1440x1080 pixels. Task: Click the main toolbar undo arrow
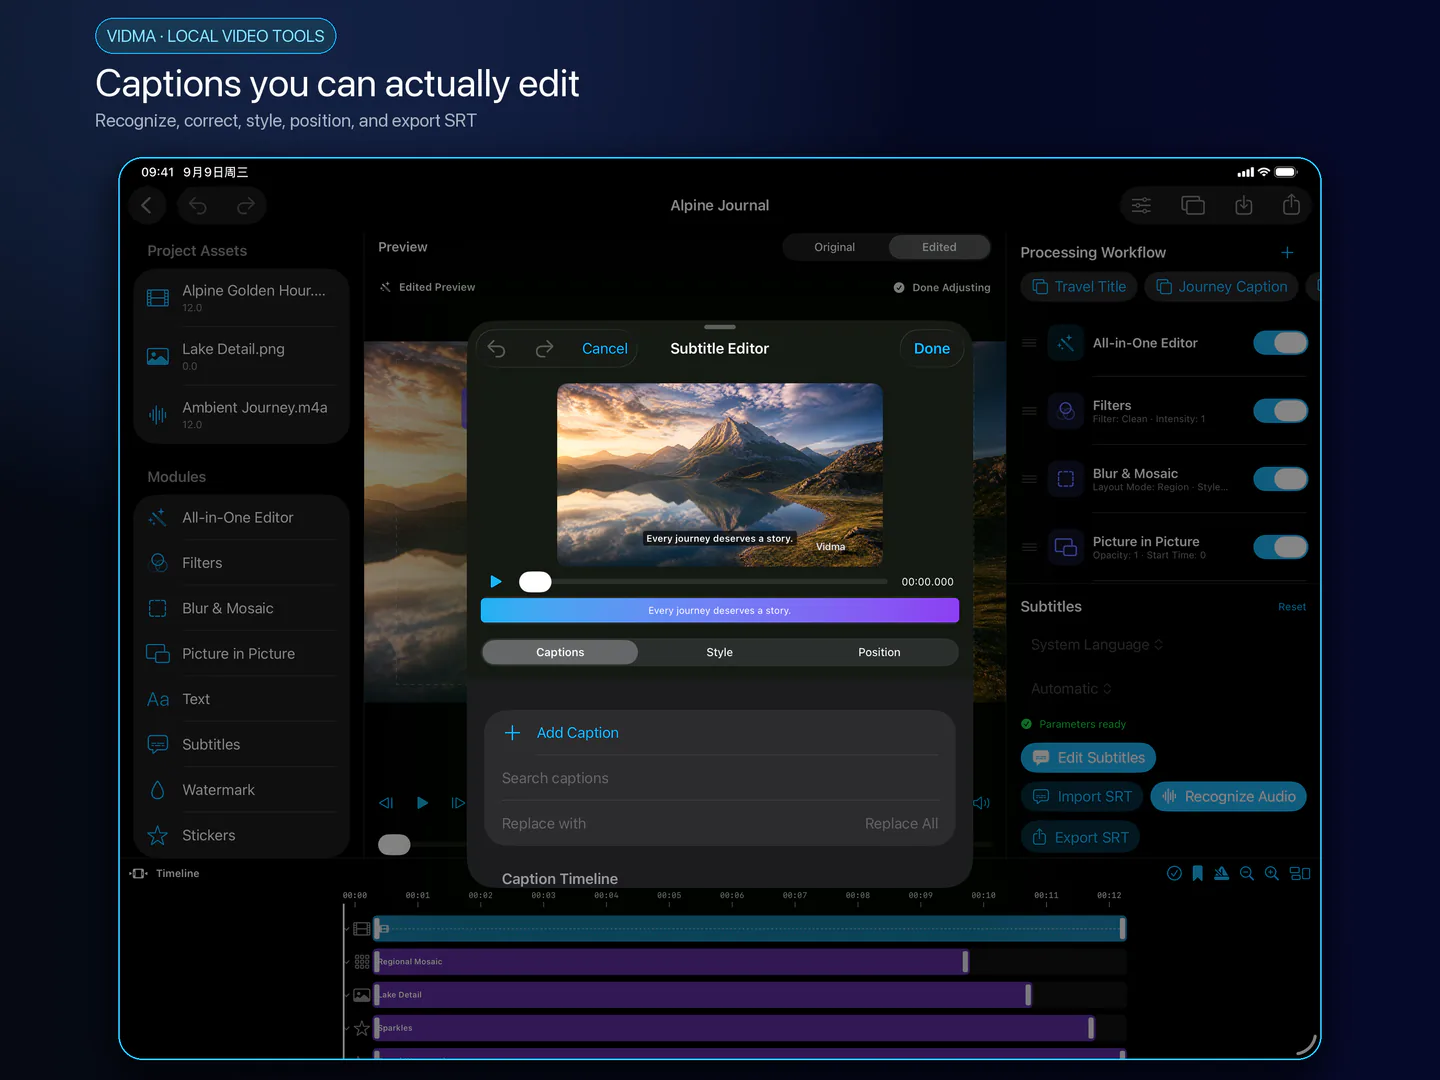point(198,206)
